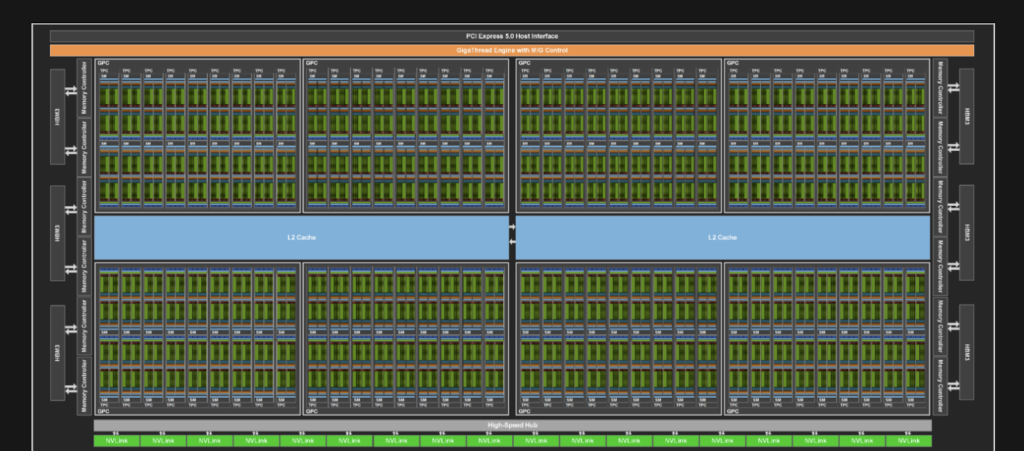The image size is (1024, 451).
Task: Click the lower-right HBM3 block
Action: pos(967,352)
